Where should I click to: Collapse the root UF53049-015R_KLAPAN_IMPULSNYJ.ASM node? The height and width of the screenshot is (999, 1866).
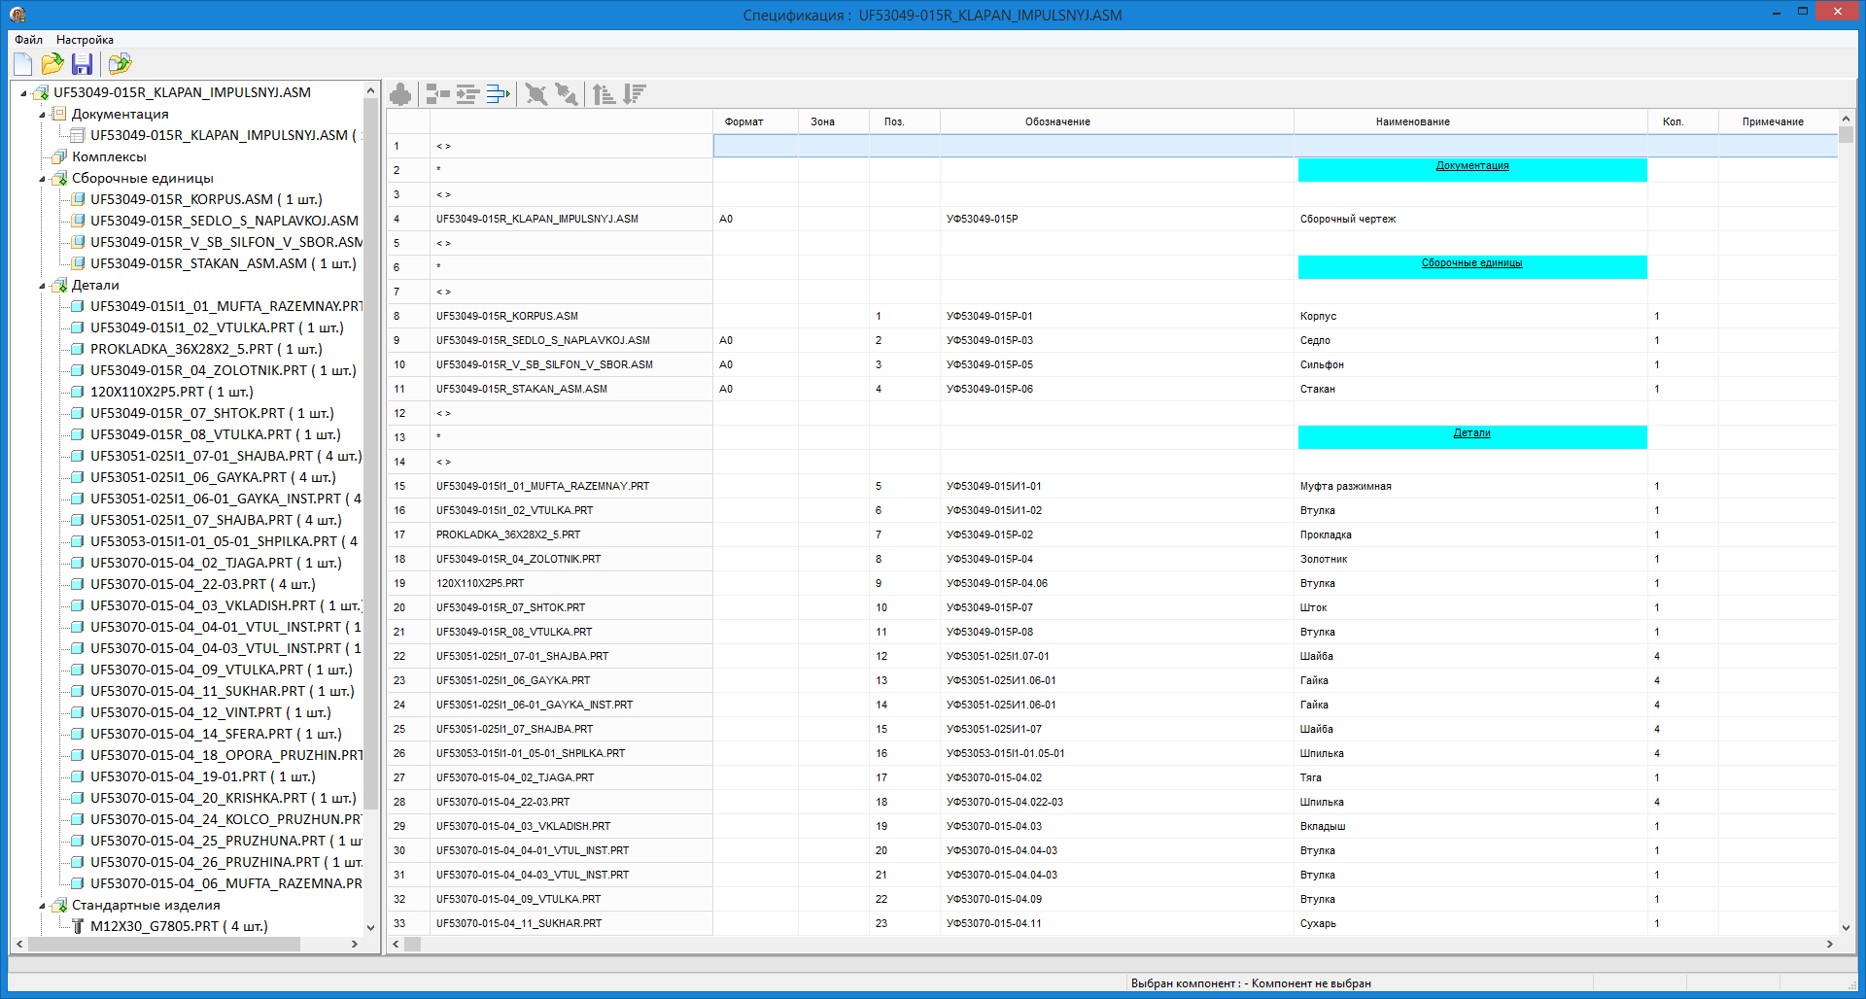tap(23, 93)
